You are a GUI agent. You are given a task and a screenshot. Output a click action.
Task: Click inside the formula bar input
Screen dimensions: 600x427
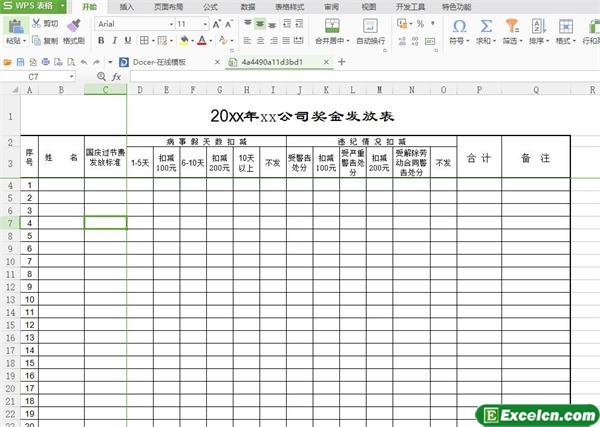click(365, 77)
